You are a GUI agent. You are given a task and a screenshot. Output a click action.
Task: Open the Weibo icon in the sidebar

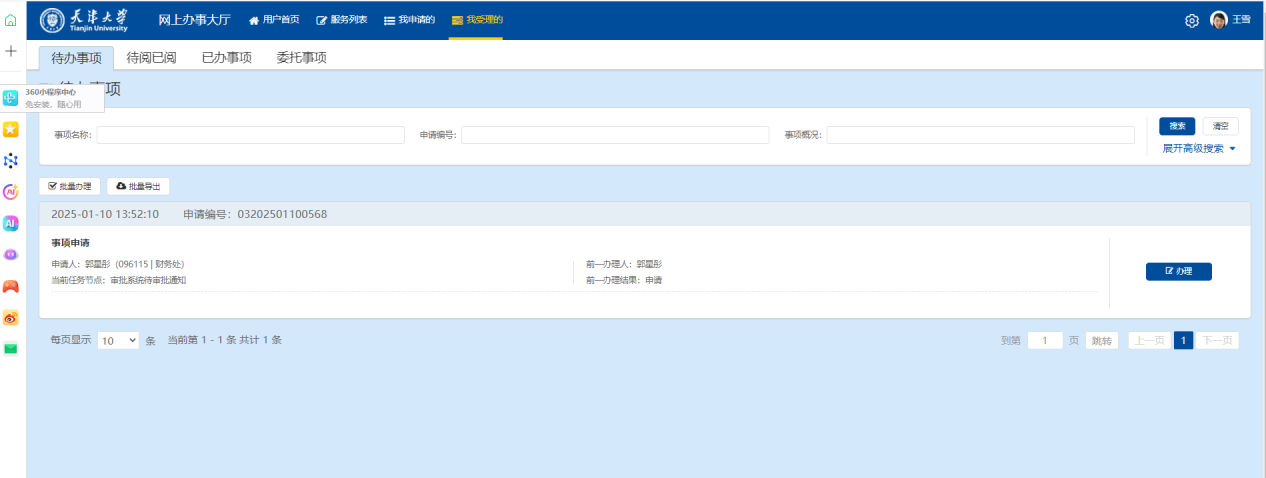click(11, 317)
